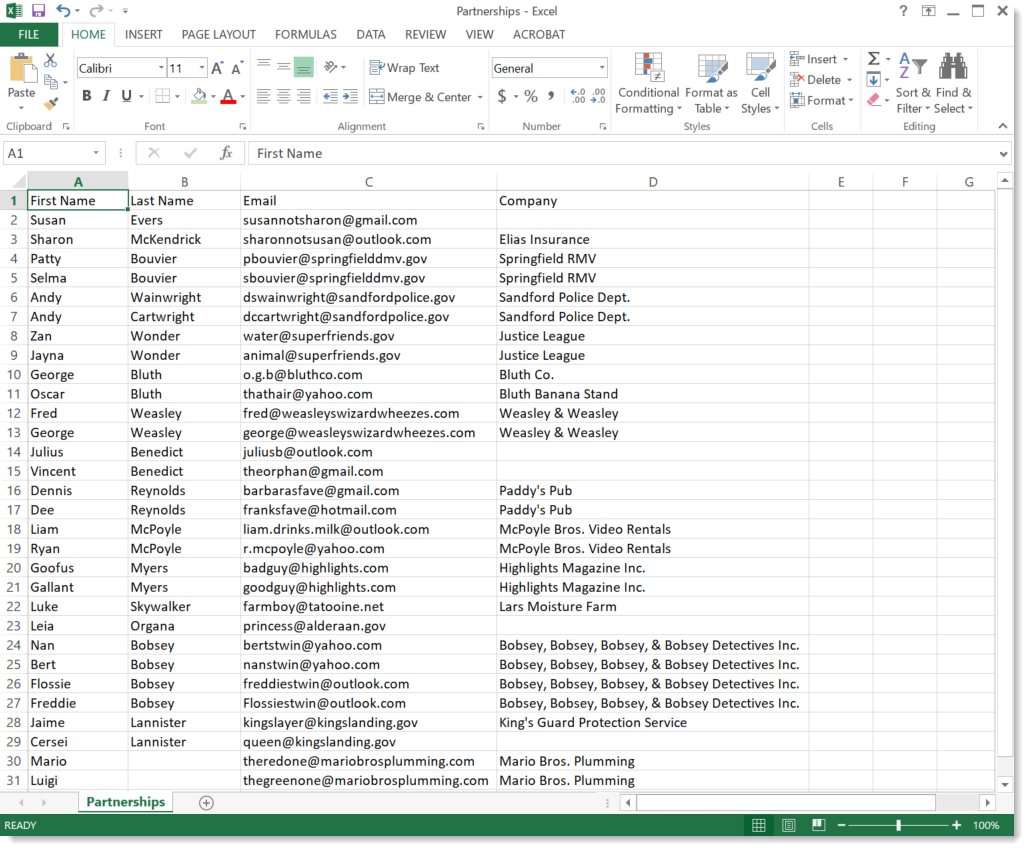Toggle Wrap Text

(x=404, y=68)
